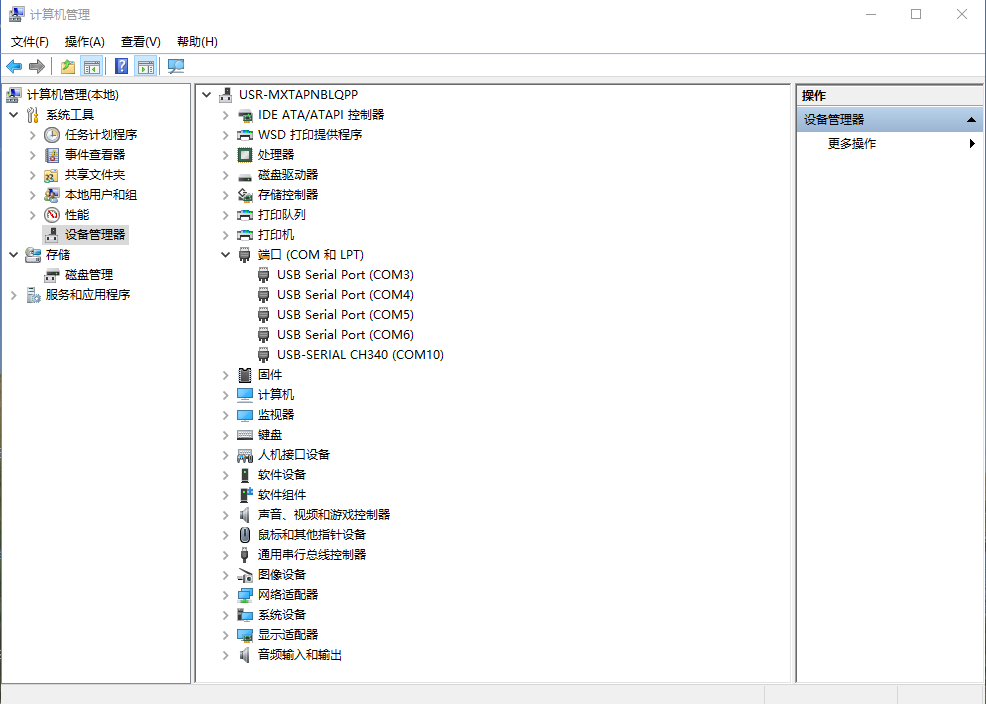The height and width of the screenshot is (704, 986).
Task: Click the Up one level folder icon
Action: pos(68,67)
